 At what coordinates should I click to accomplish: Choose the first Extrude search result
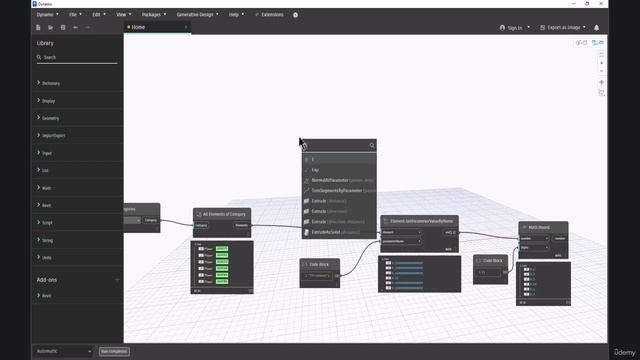click(339, 201)
